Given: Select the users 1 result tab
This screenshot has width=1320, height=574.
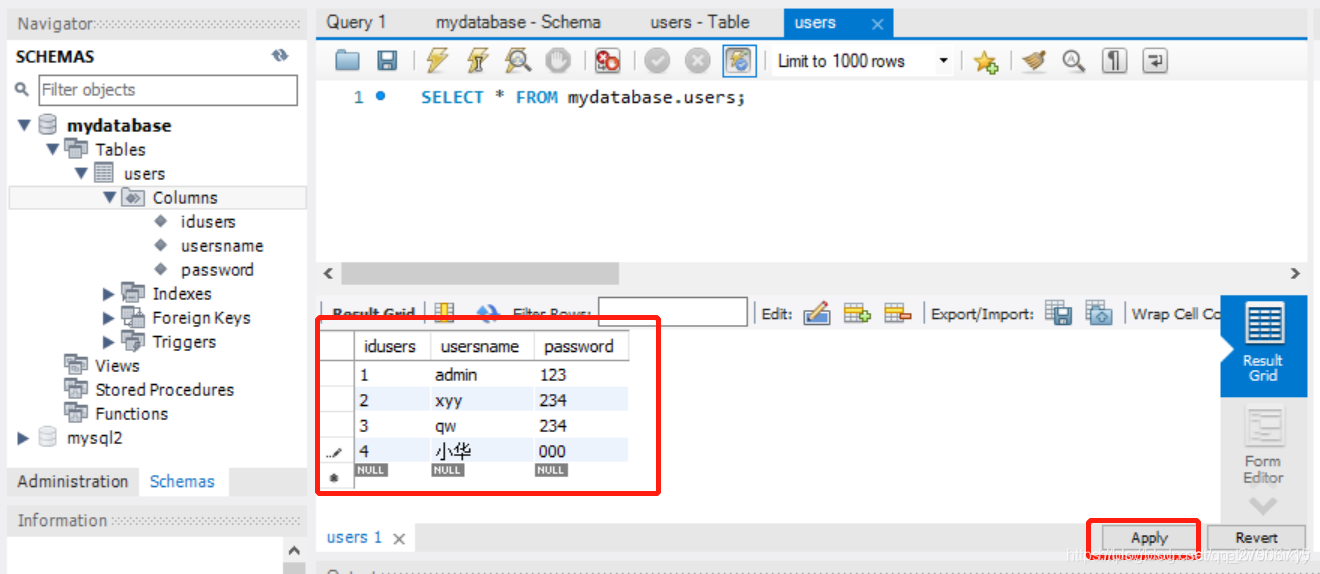Looking at the screenshot, I should (x=354, y=537).
